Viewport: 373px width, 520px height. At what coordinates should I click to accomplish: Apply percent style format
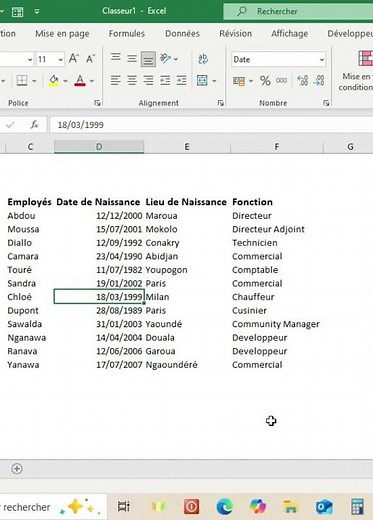tap(265, 81)
